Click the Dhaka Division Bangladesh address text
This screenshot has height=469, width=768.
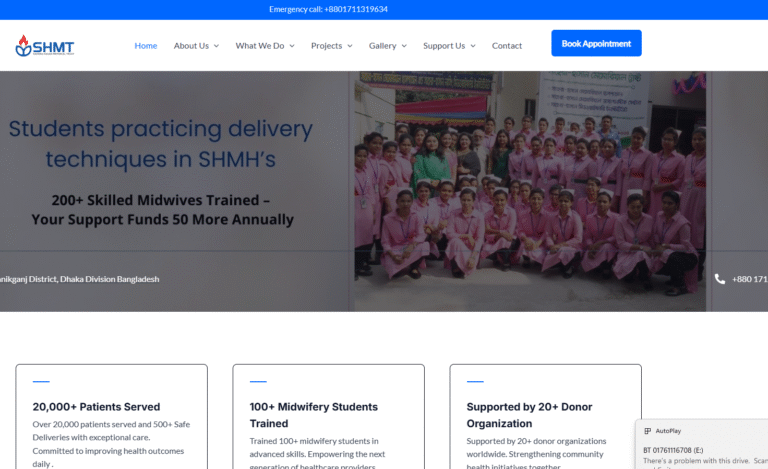point(79,279)
